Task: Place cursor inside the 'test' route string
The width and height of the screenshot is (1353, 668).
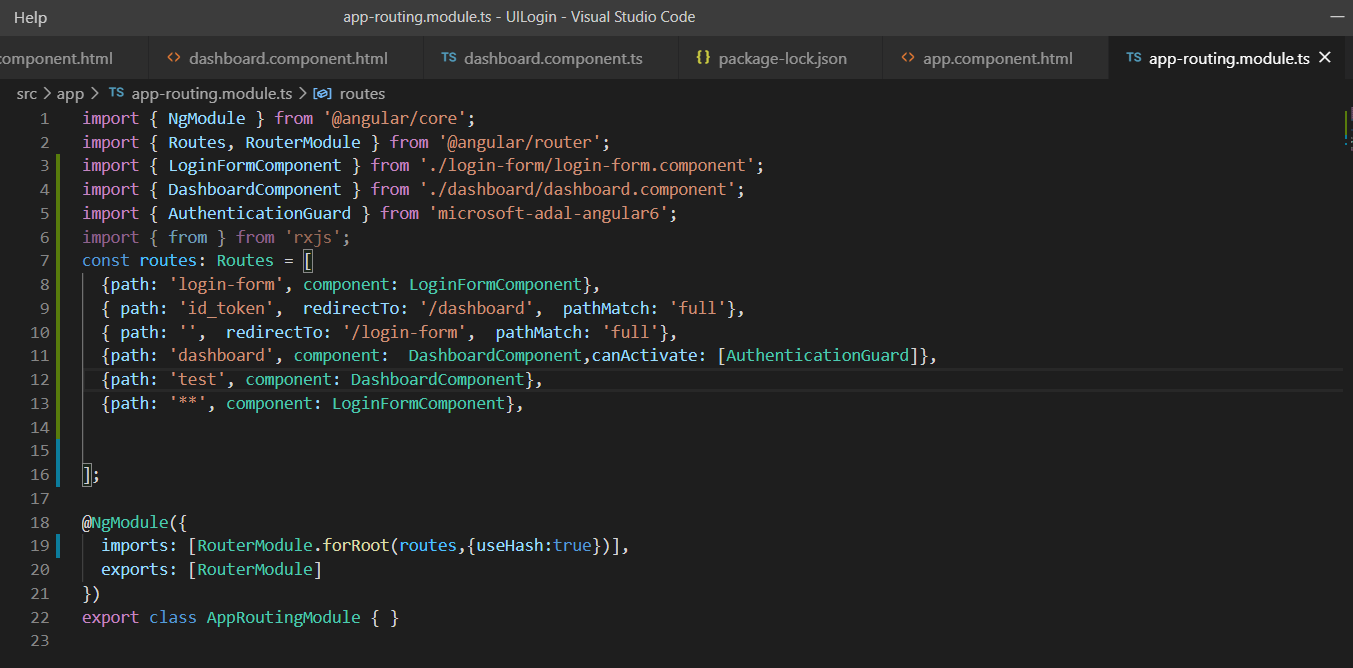Action: (197, 379)
